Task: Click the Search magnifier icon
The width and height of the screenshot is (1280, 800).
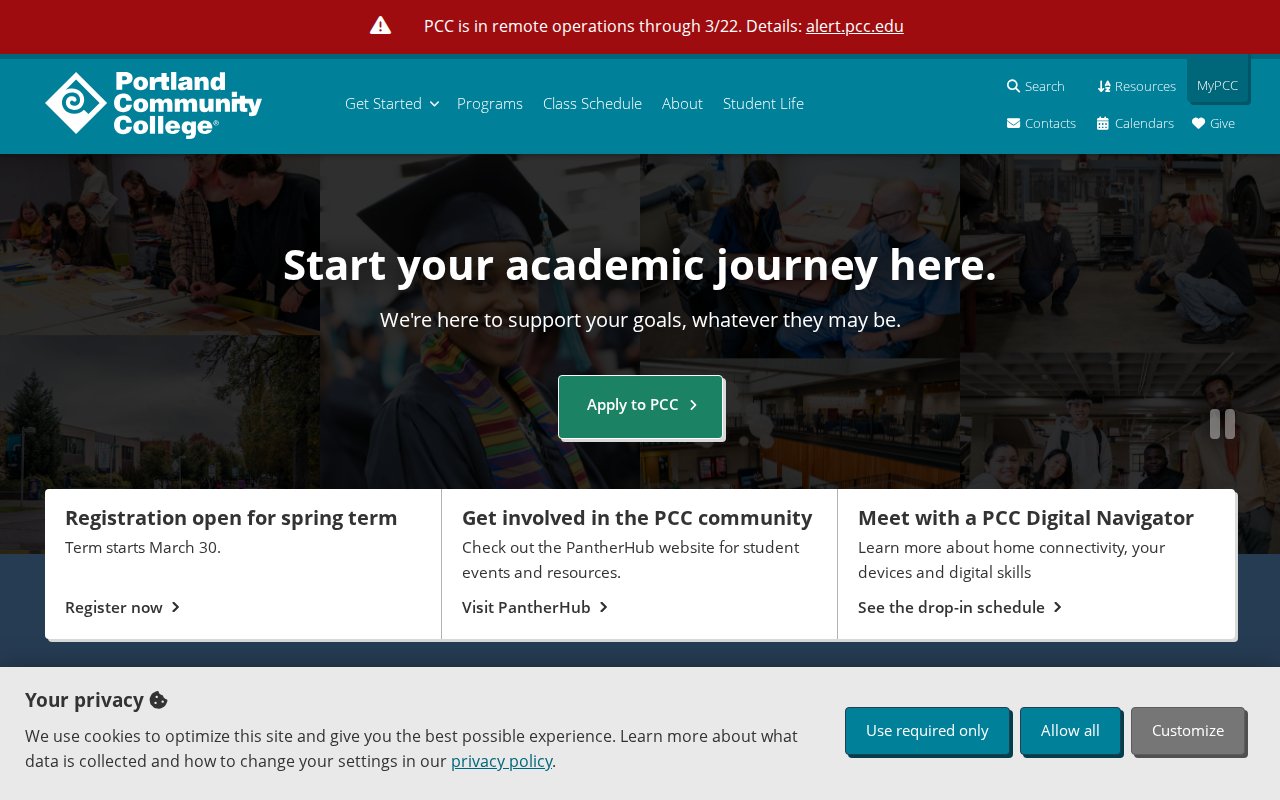Action: (1013, 86)
